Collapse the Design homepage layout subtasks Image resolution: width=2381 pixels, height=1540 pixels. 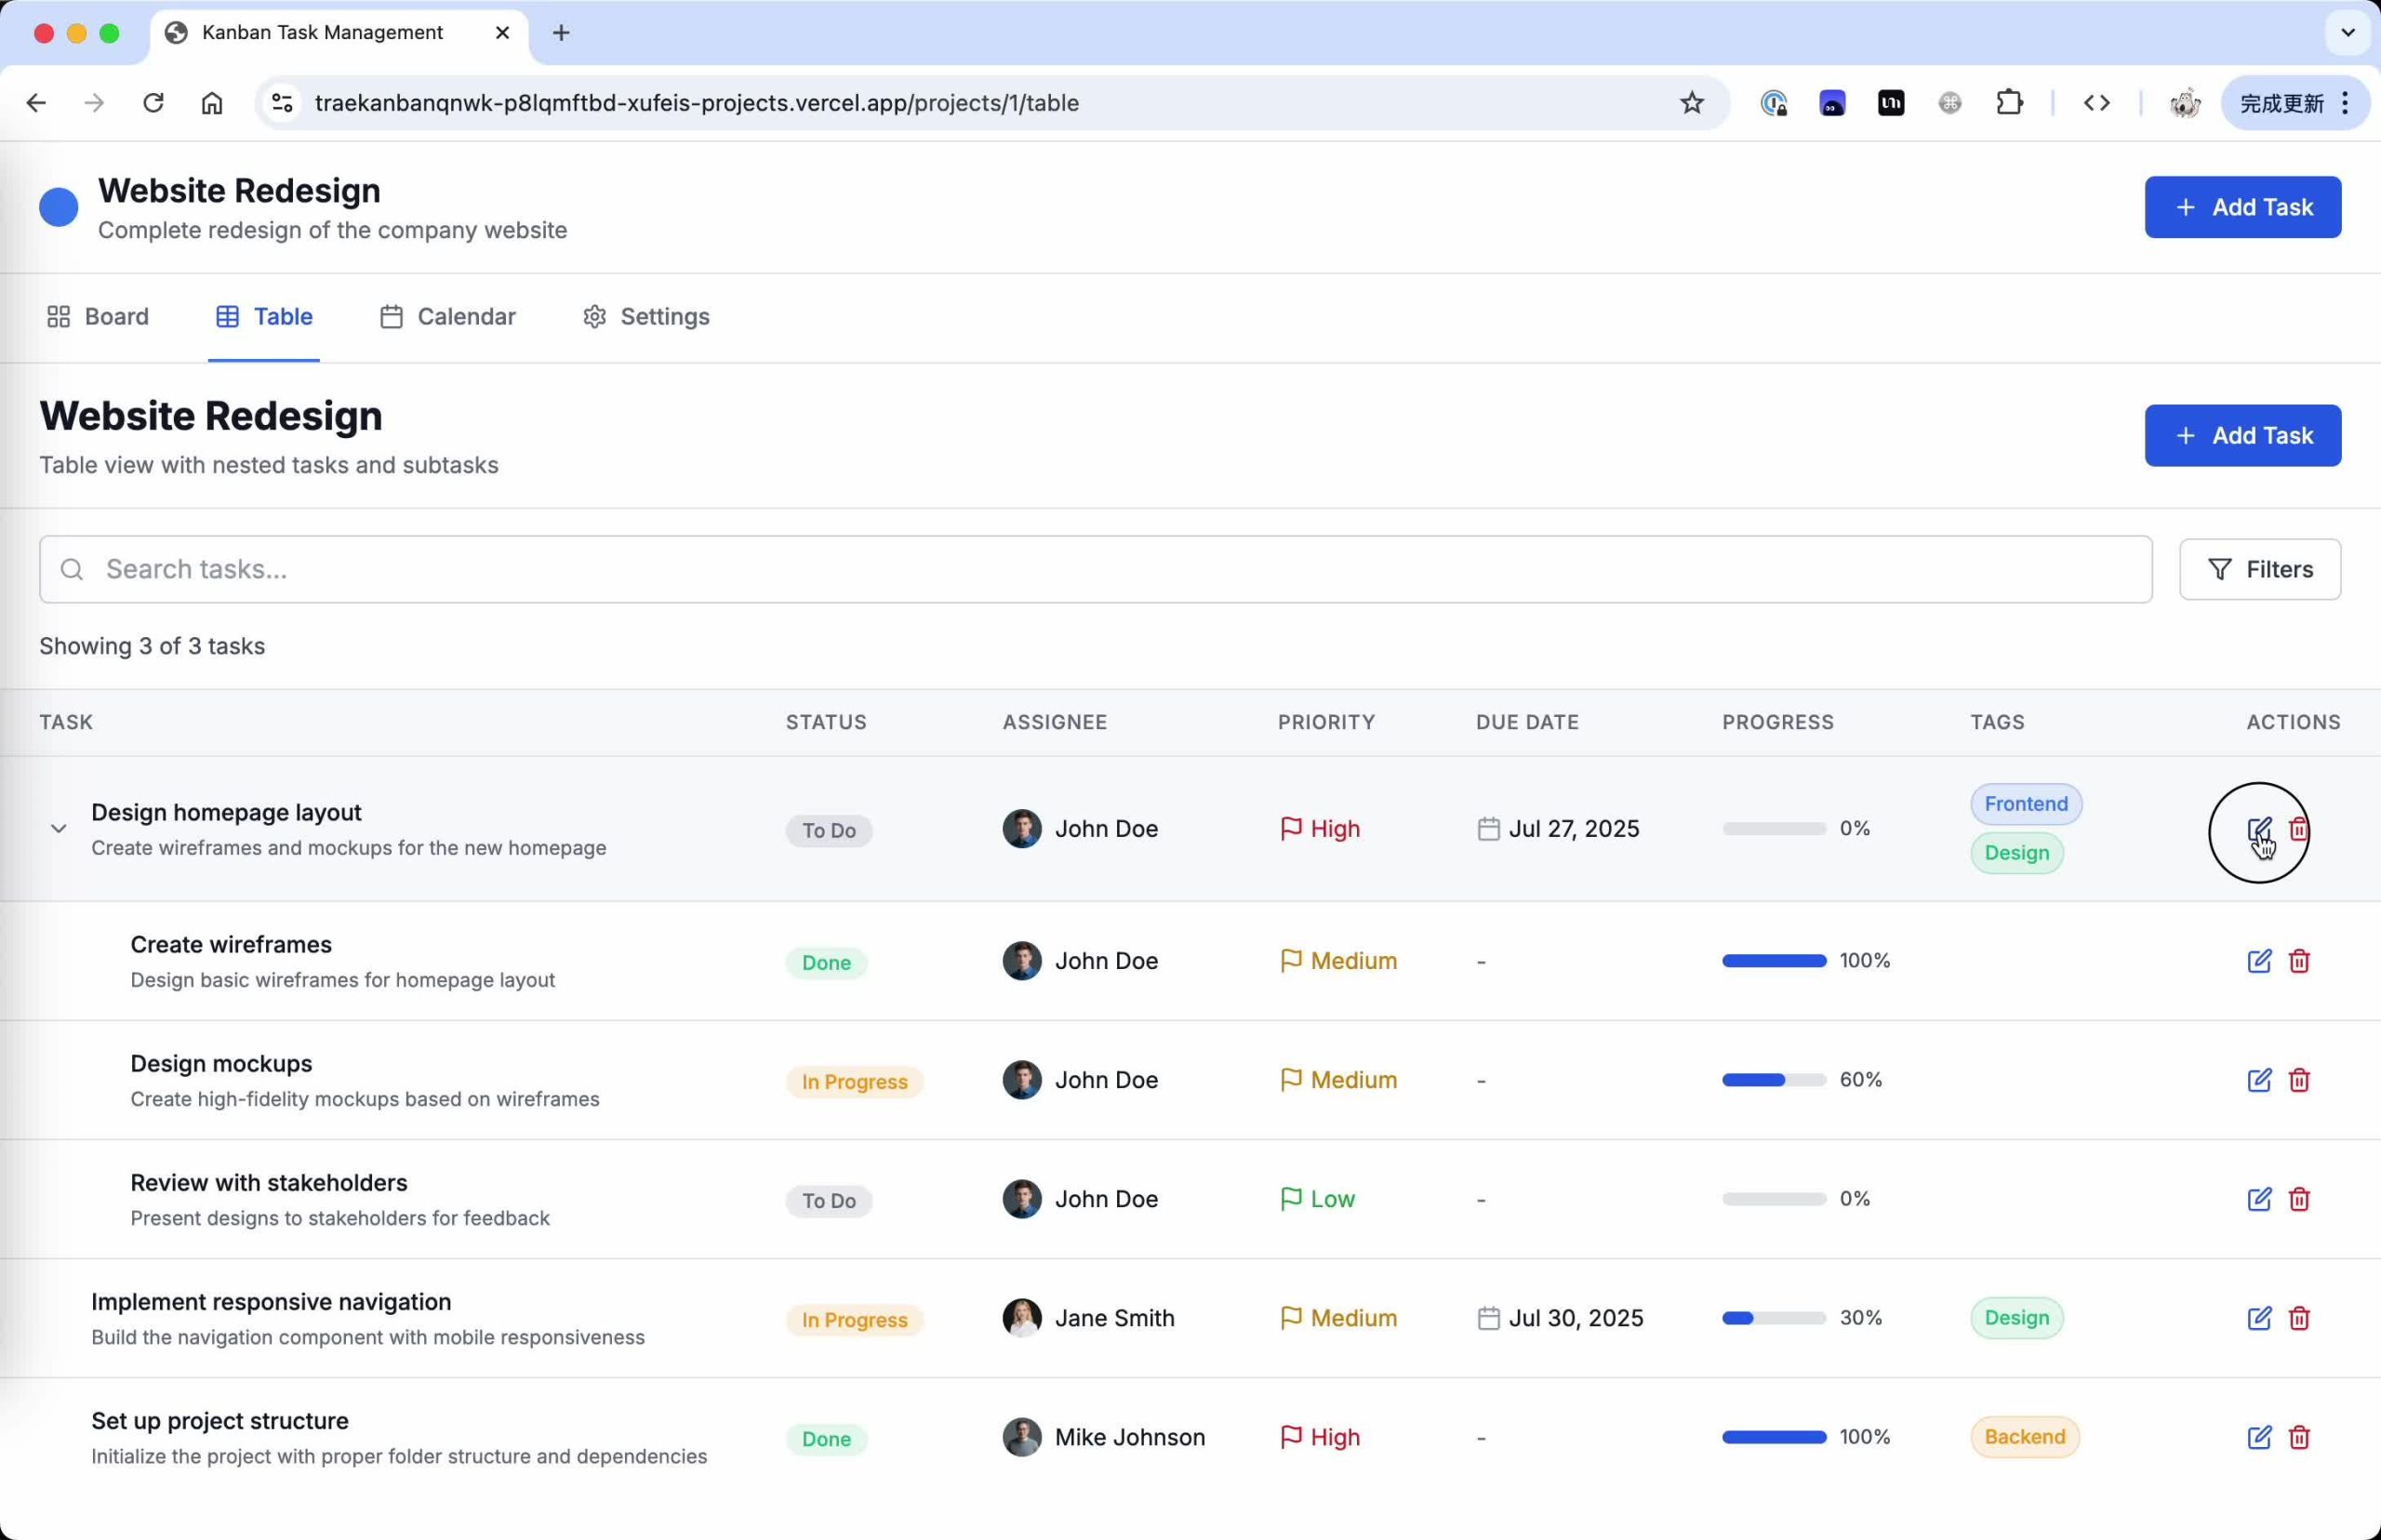coord(58,829)
